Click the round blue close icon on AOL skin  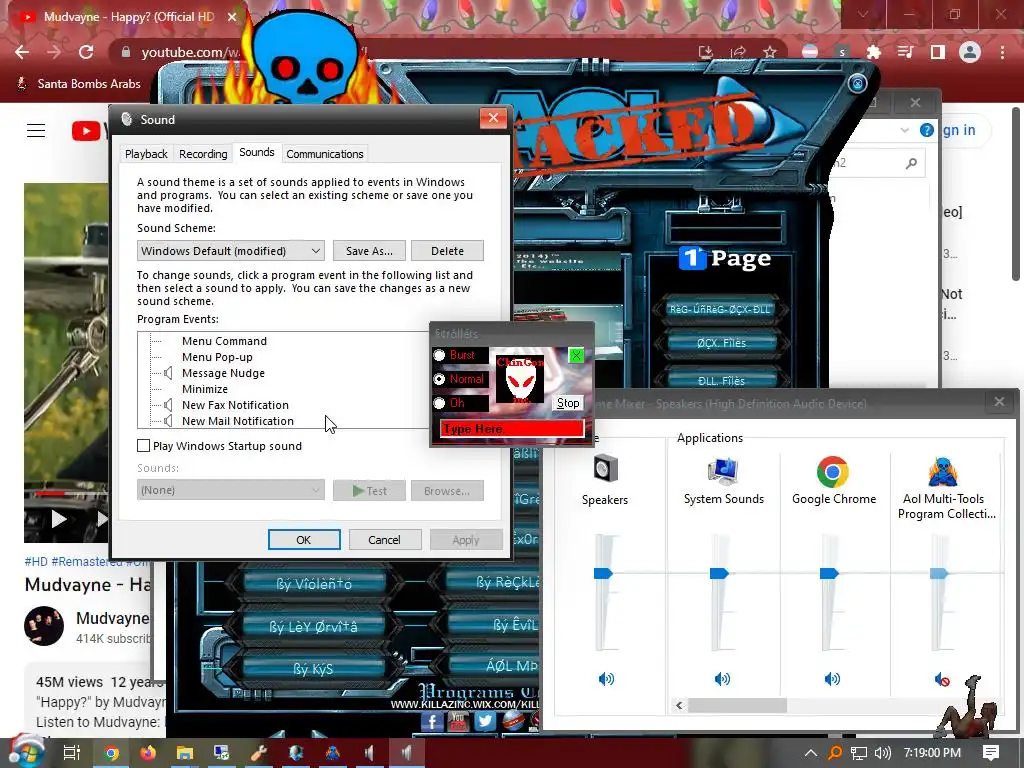click(857, 83)
